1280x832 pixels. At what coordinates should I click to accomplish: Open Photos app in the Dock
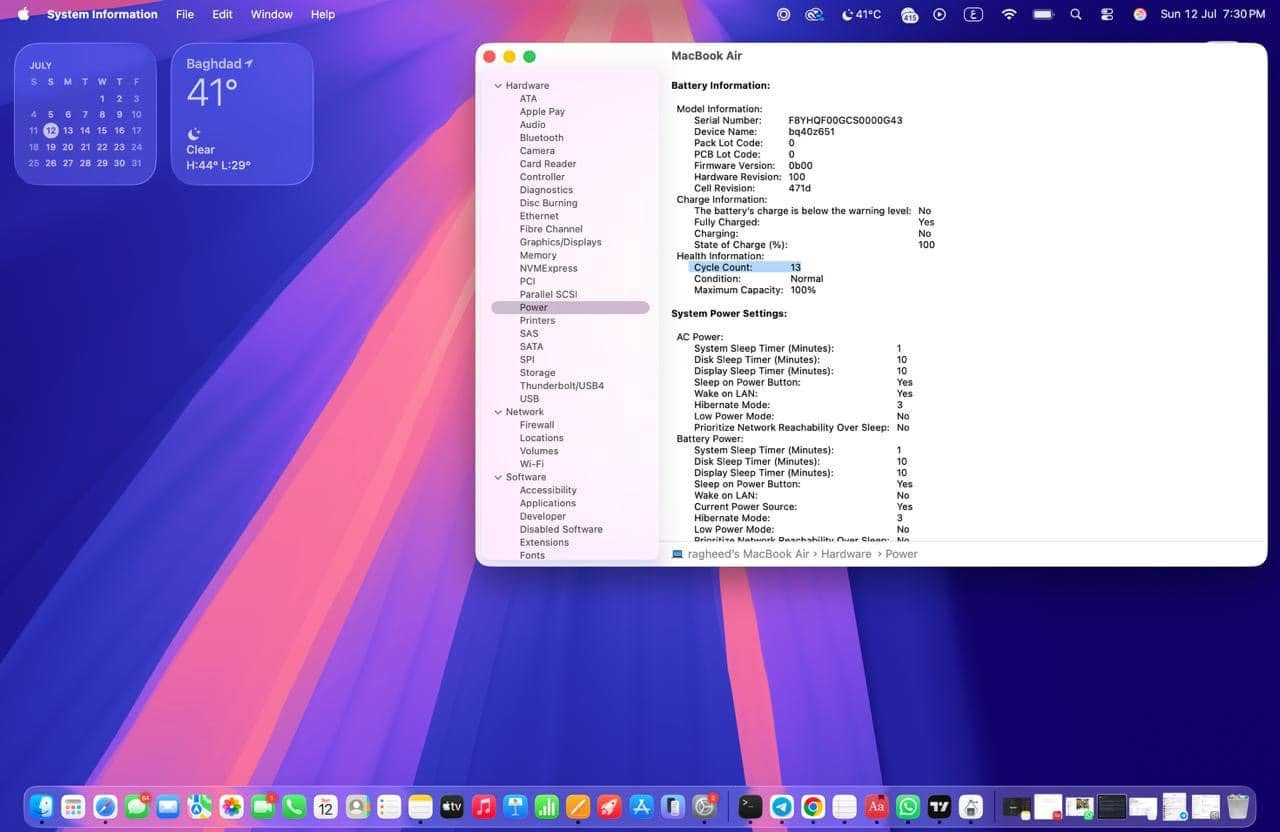click(x=231, y=806)
